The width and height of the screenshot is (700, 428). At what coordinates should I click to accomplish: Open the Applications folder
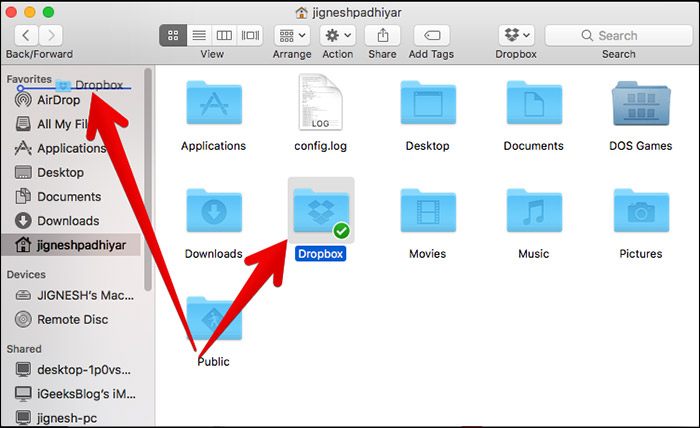213,106
